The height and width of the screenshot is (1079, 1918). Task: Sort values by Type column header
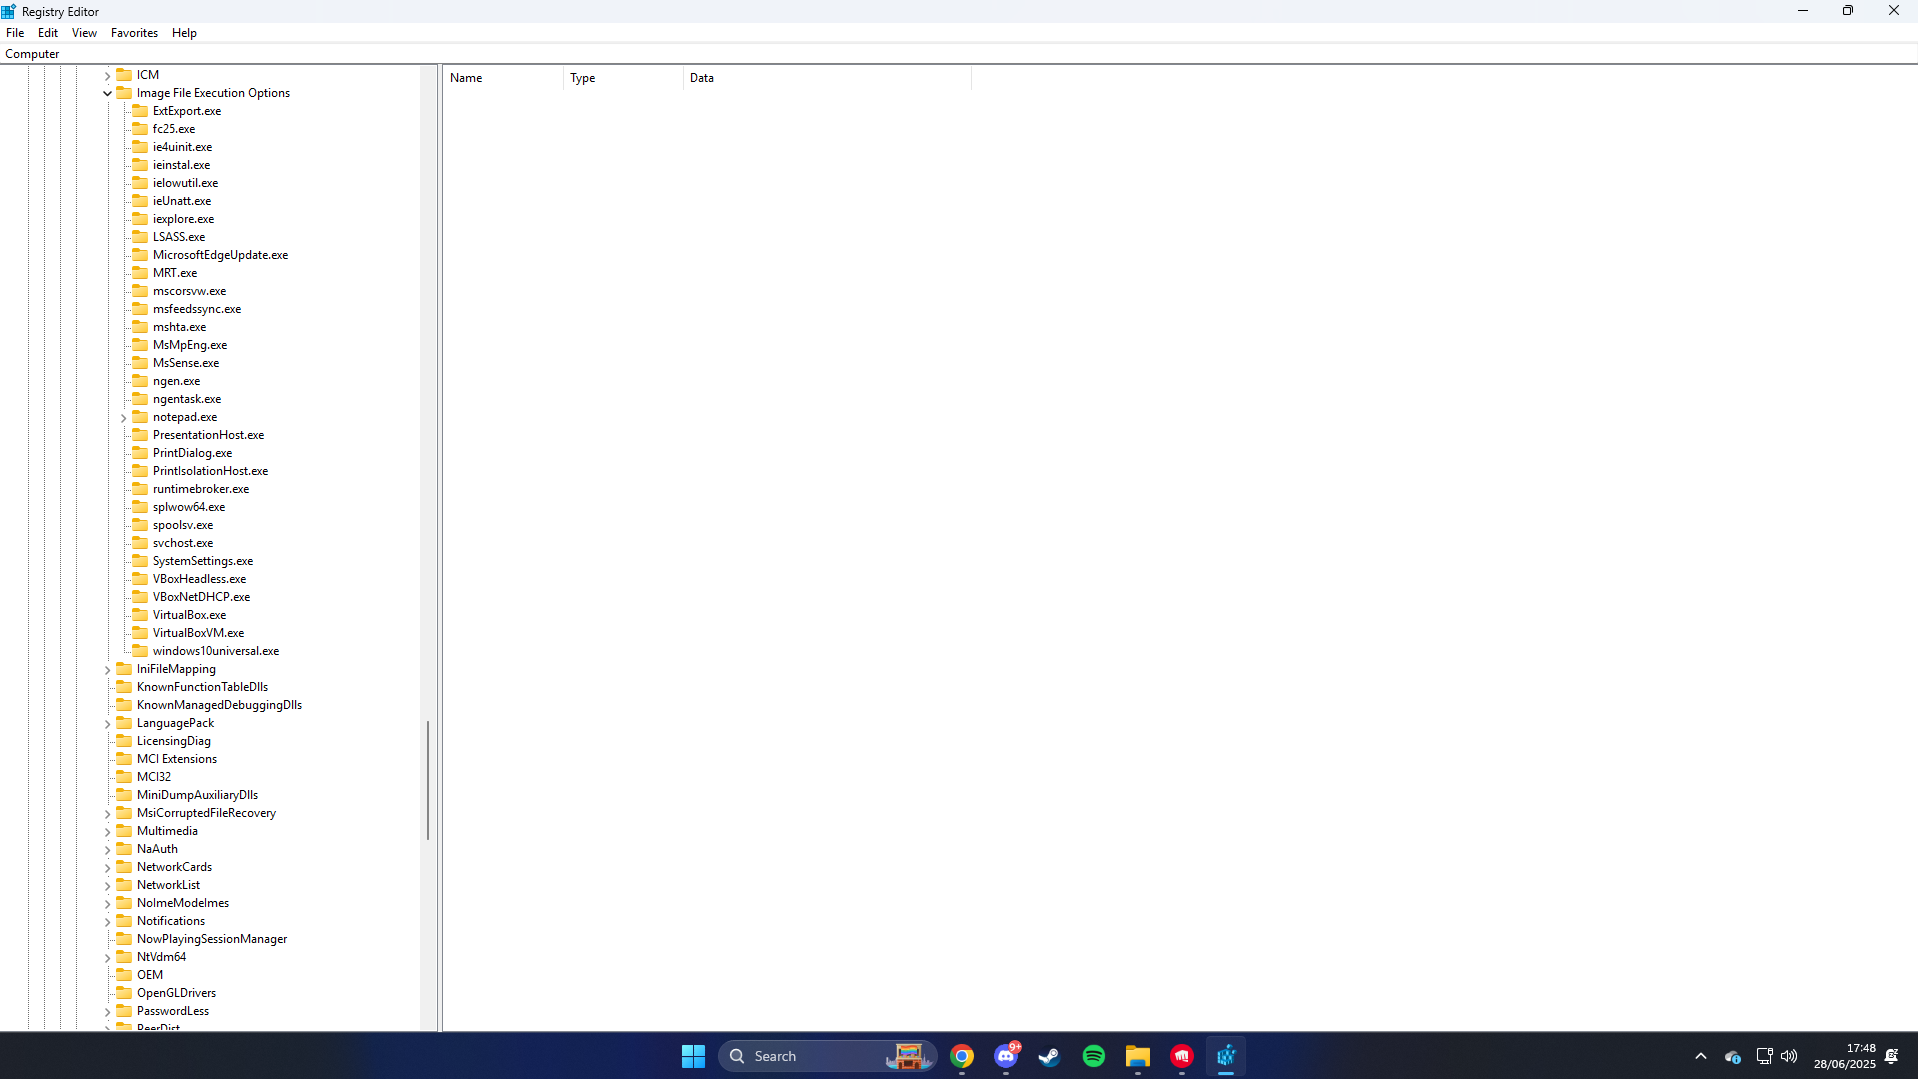pos(623,78)
